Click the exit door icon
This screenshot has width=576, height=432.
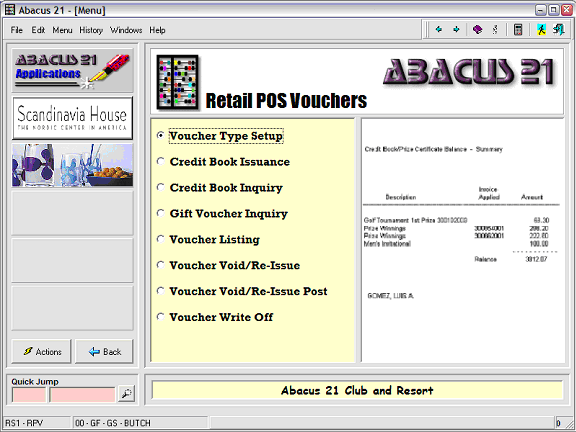click(559, 29)
